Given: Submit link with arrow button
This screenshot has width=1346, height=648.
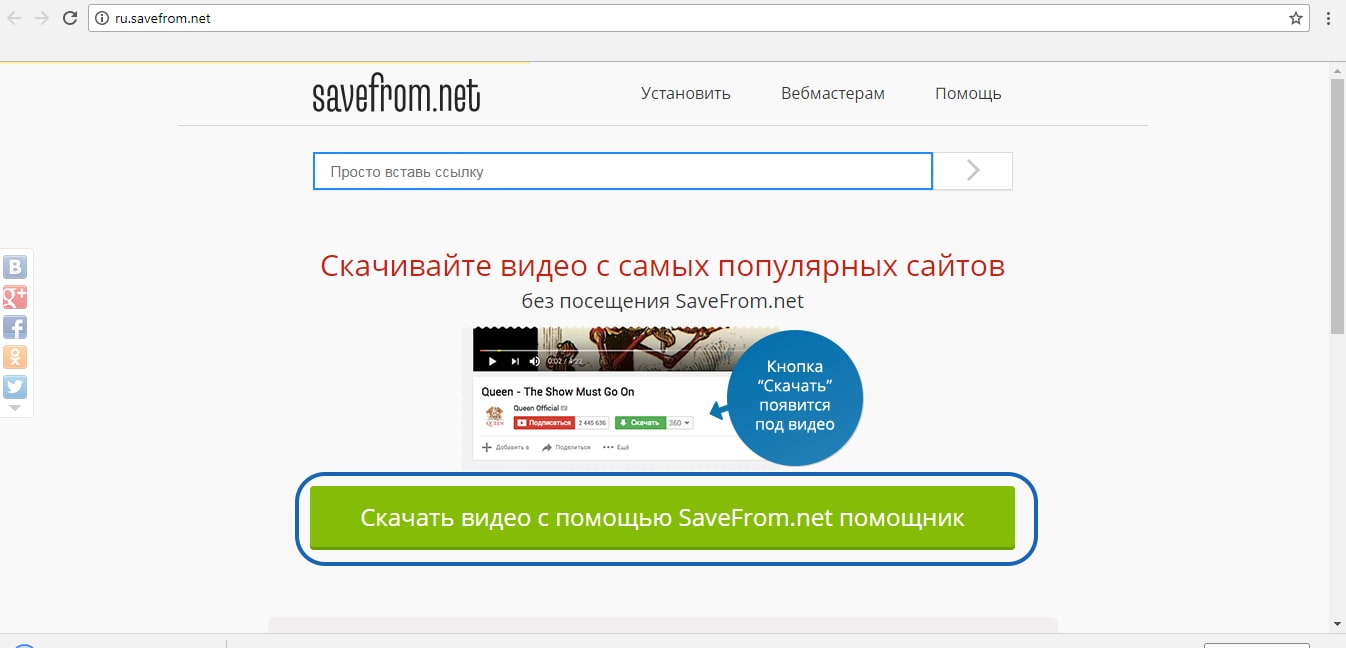Looking at the screenshot, I should point(973,171).
